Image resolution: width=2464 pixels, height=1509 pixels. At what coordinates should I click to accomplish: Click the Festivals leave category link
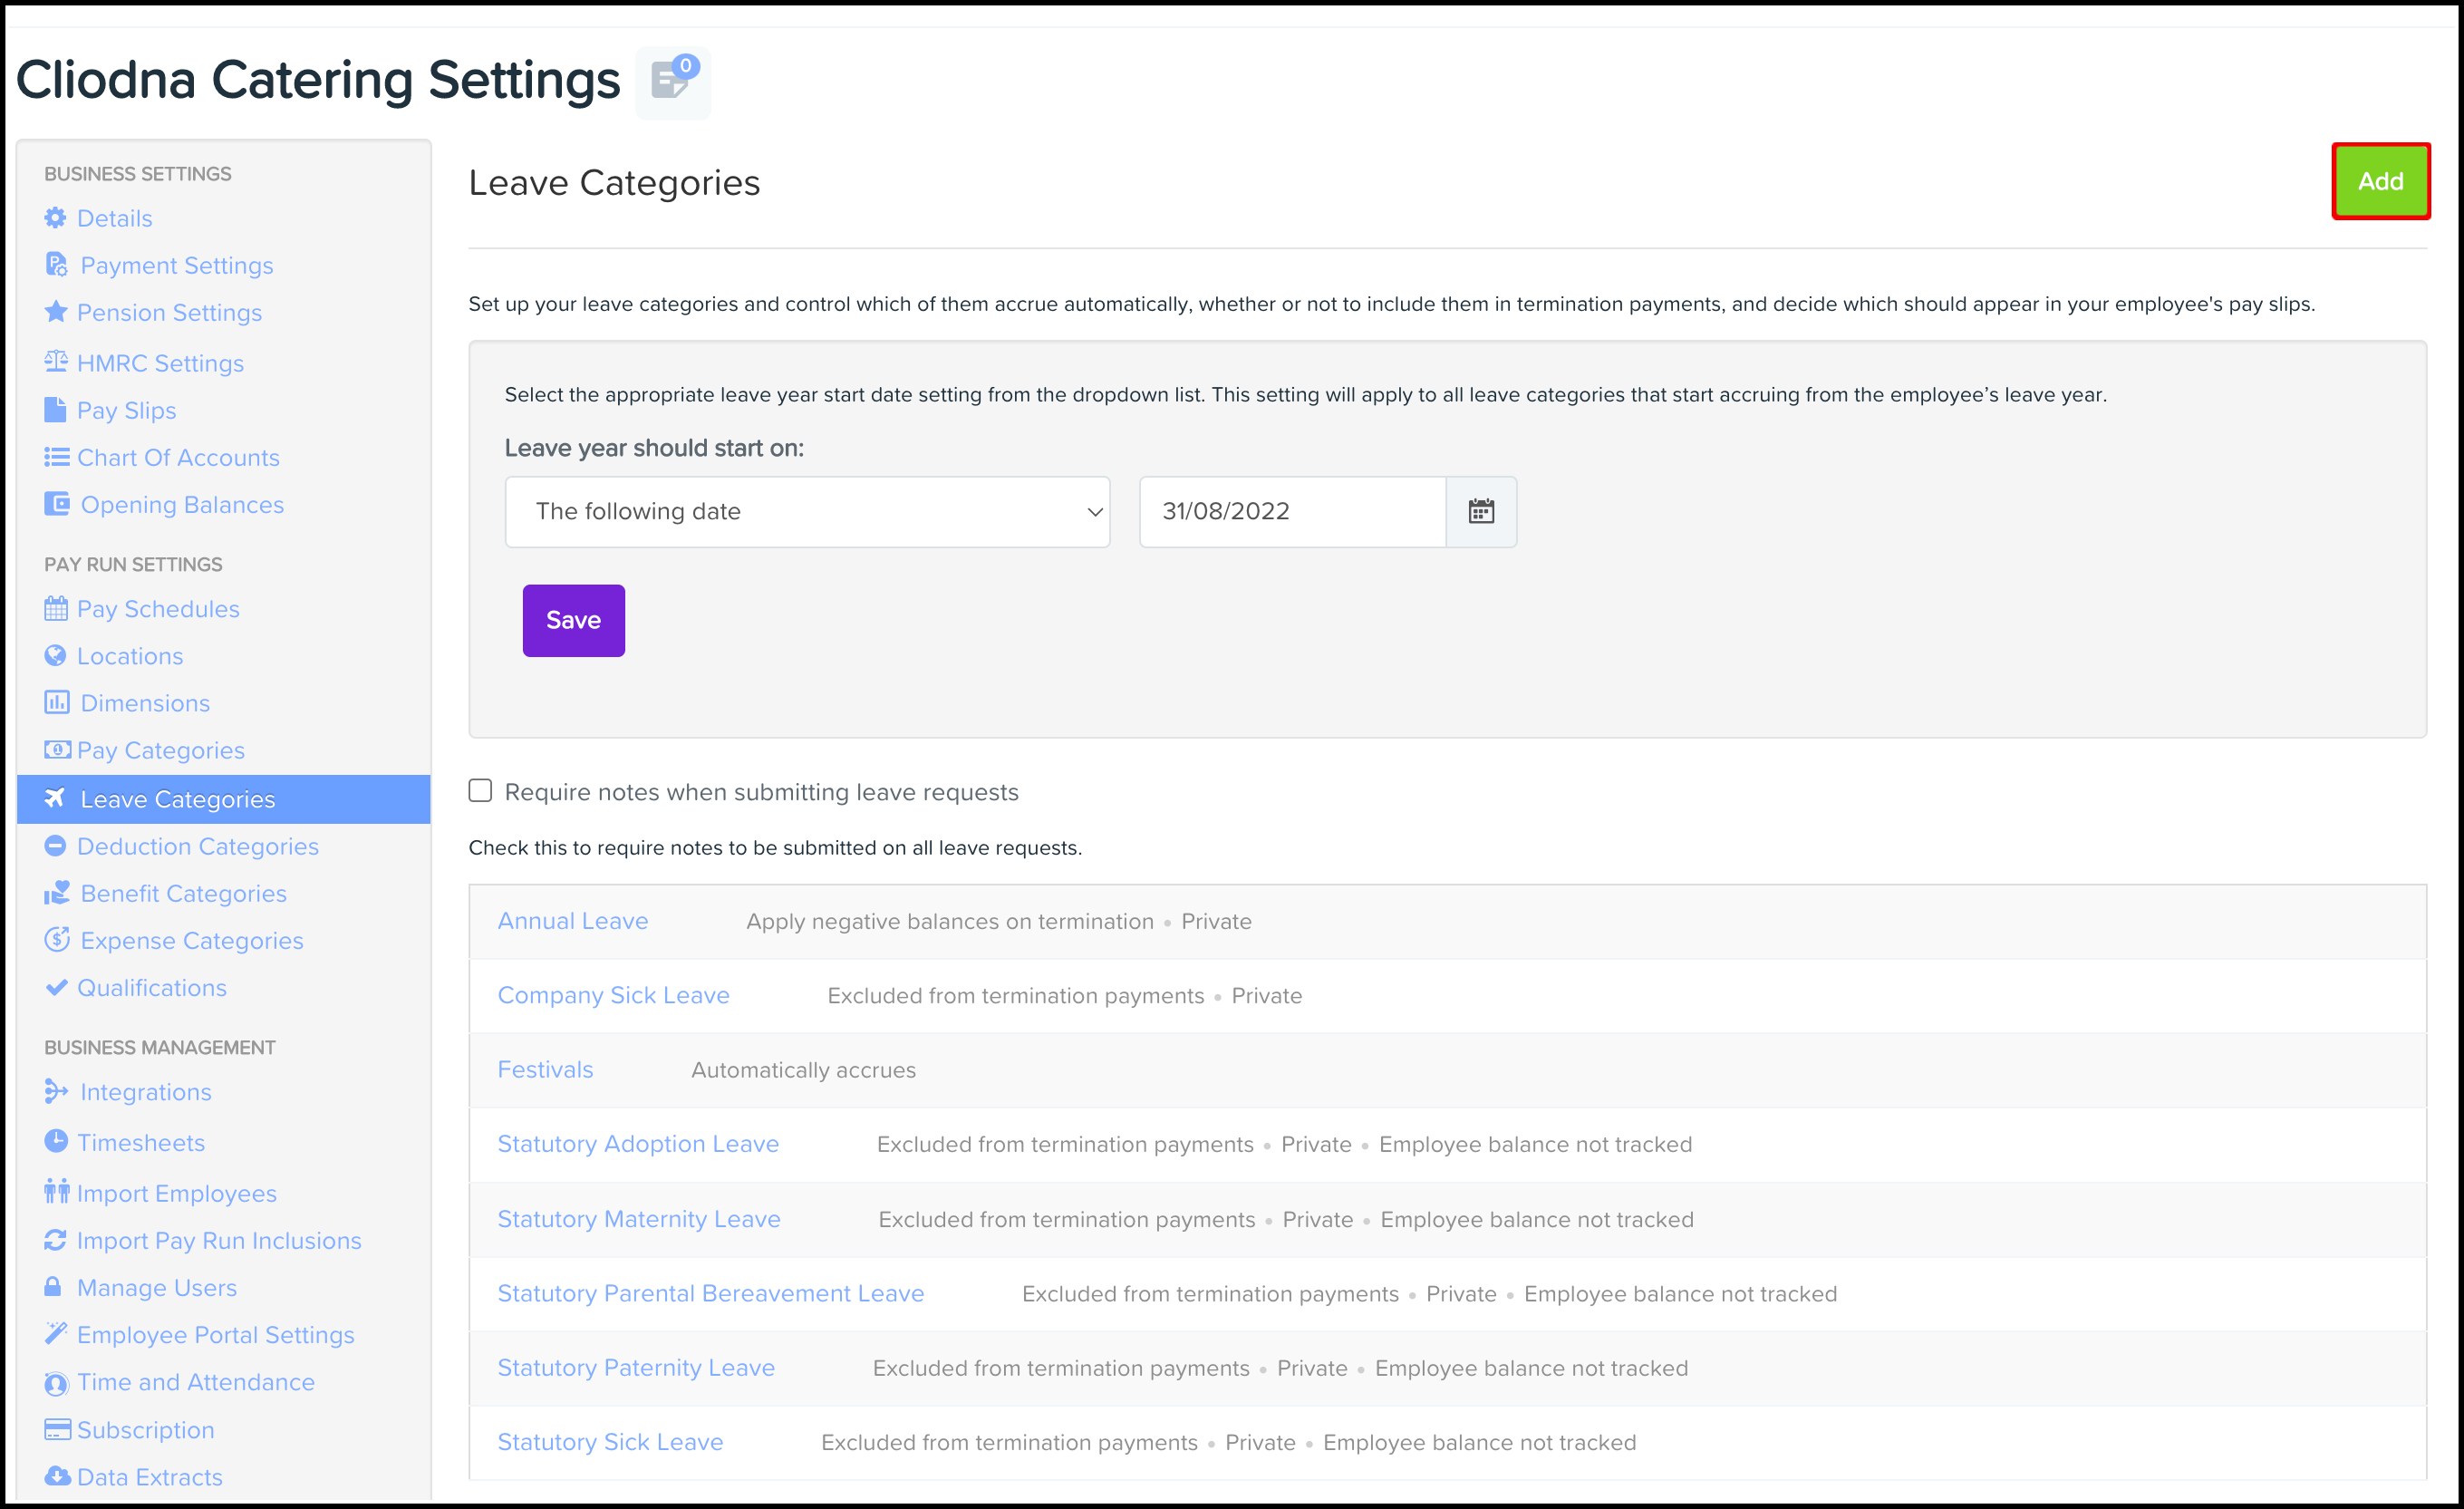click(x=545, y=1069)
